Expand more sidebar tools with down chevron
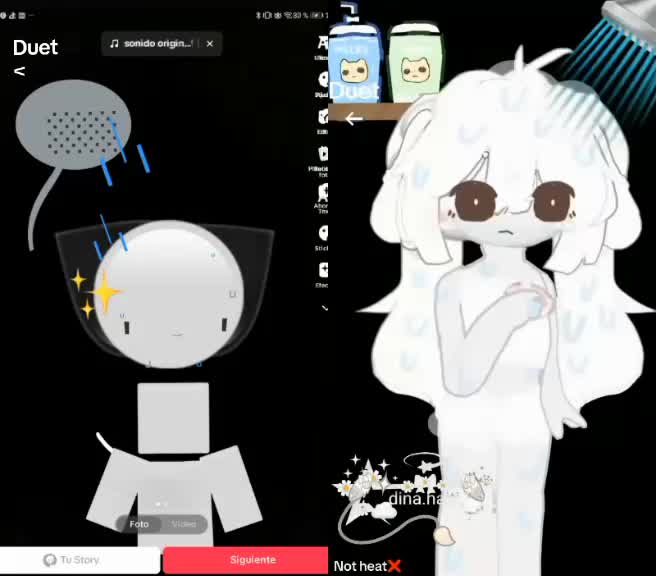The height and width of the screenshot is (576, 656). 324,308
